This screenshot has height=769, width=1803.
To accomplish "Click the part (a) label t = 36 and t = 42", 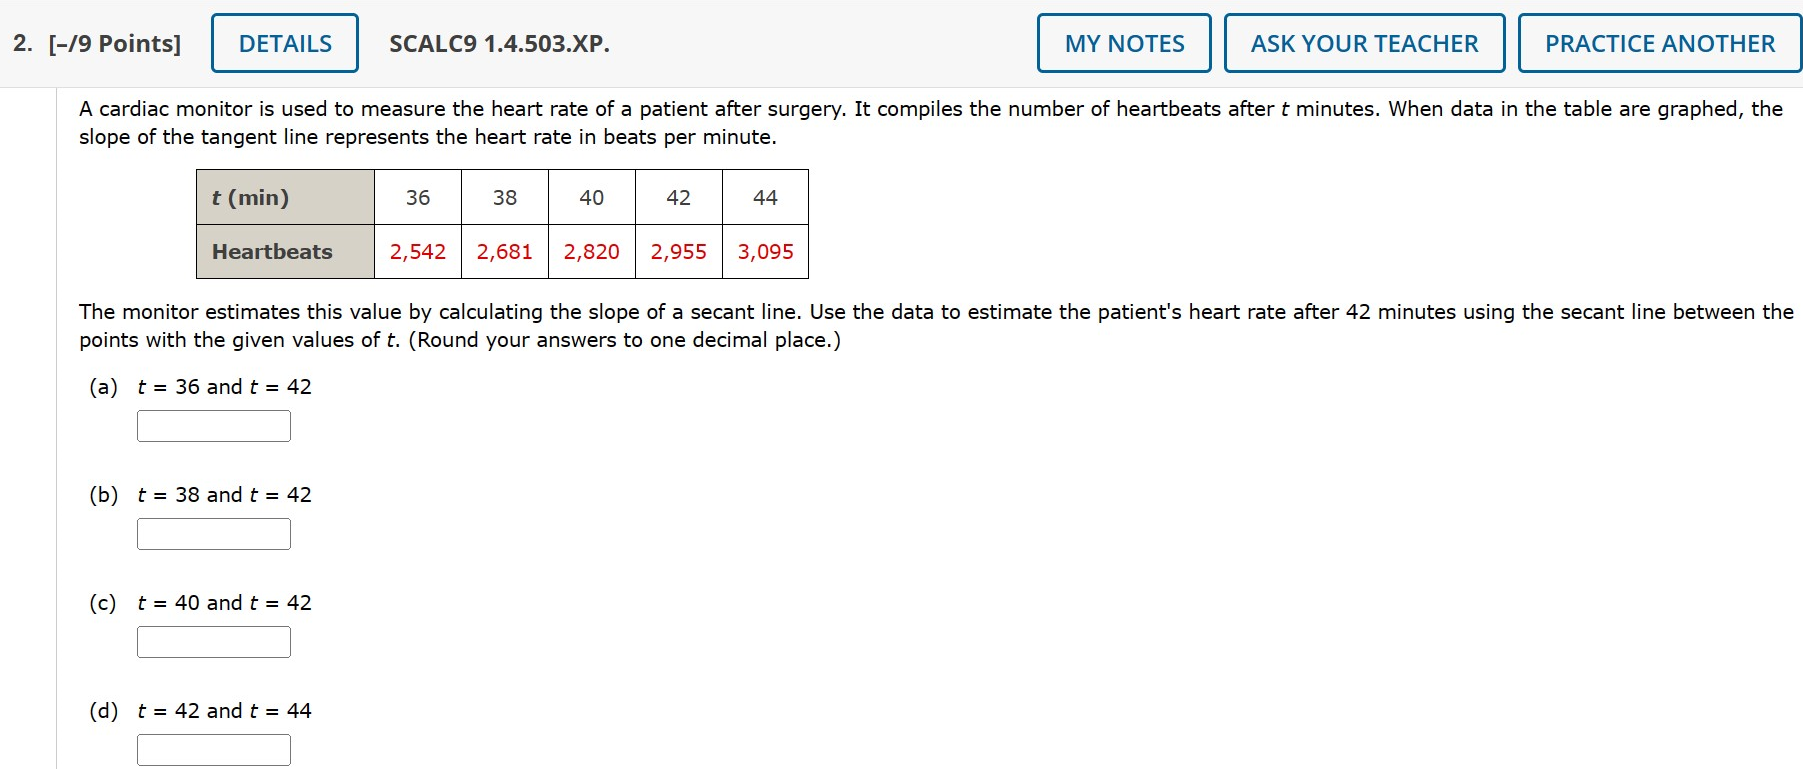I will tap(224, 386).
